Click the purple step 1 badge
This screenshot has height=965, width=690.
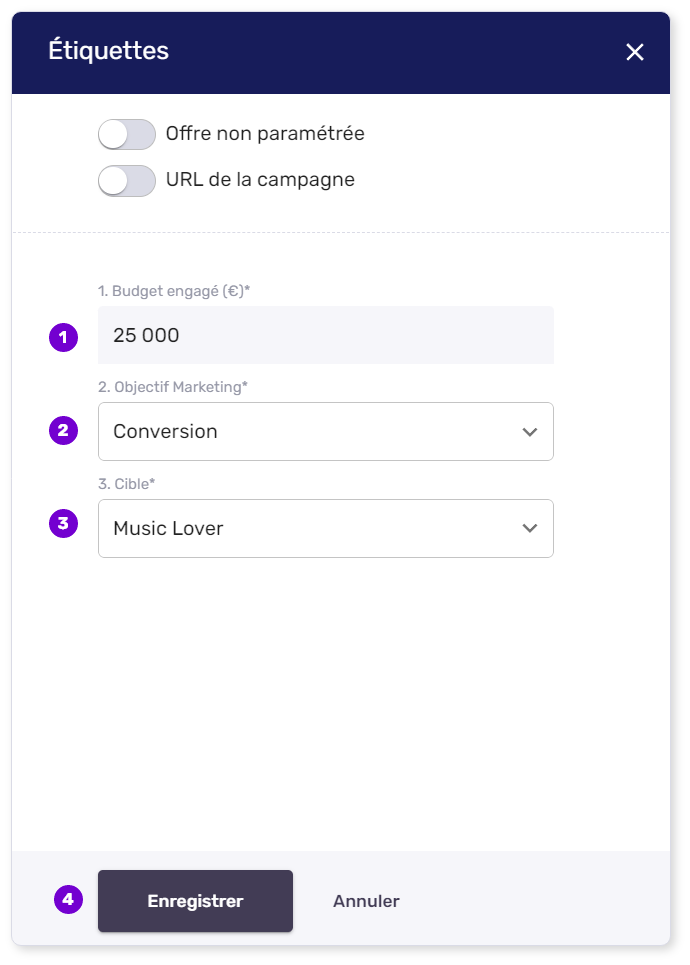click(x=63, y=337)
